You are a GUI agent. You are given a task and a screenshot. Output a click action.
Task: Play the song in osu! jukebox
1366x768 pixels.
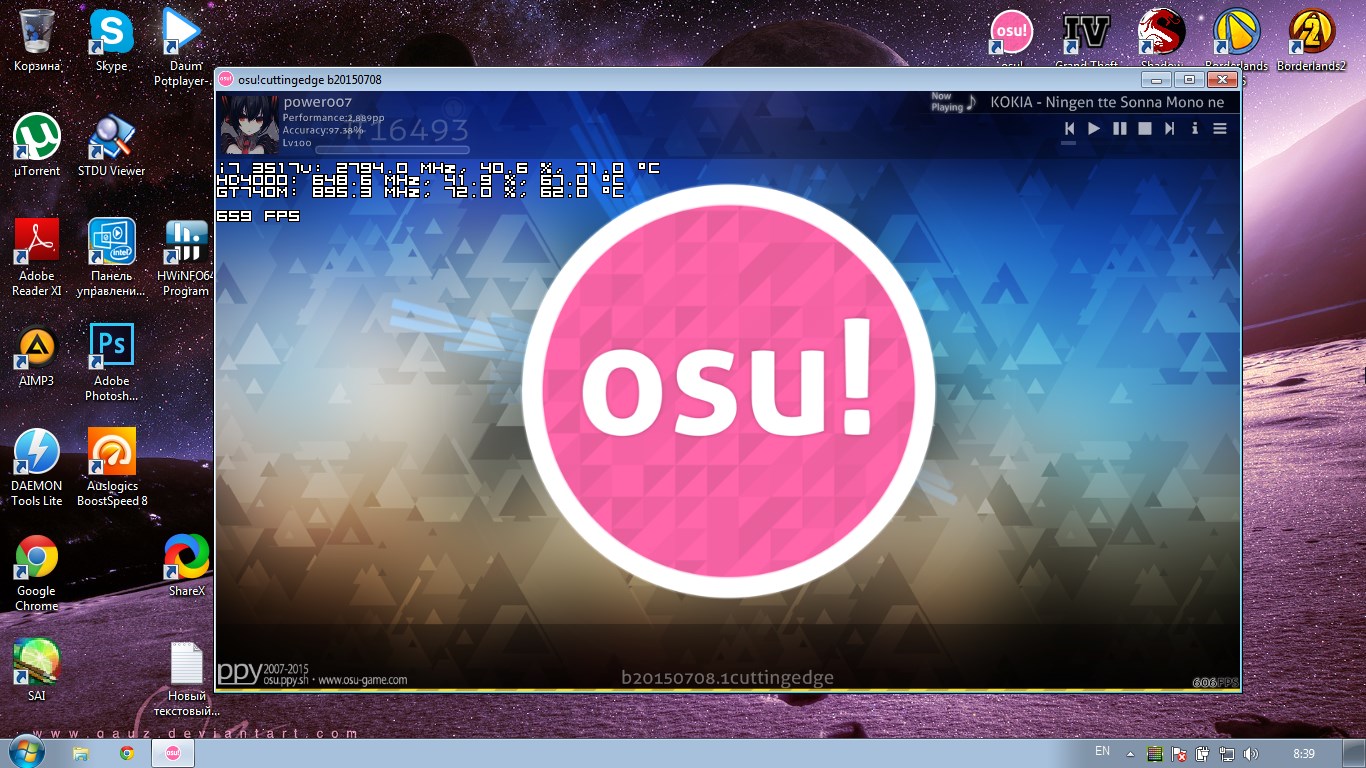(1094, 129)
